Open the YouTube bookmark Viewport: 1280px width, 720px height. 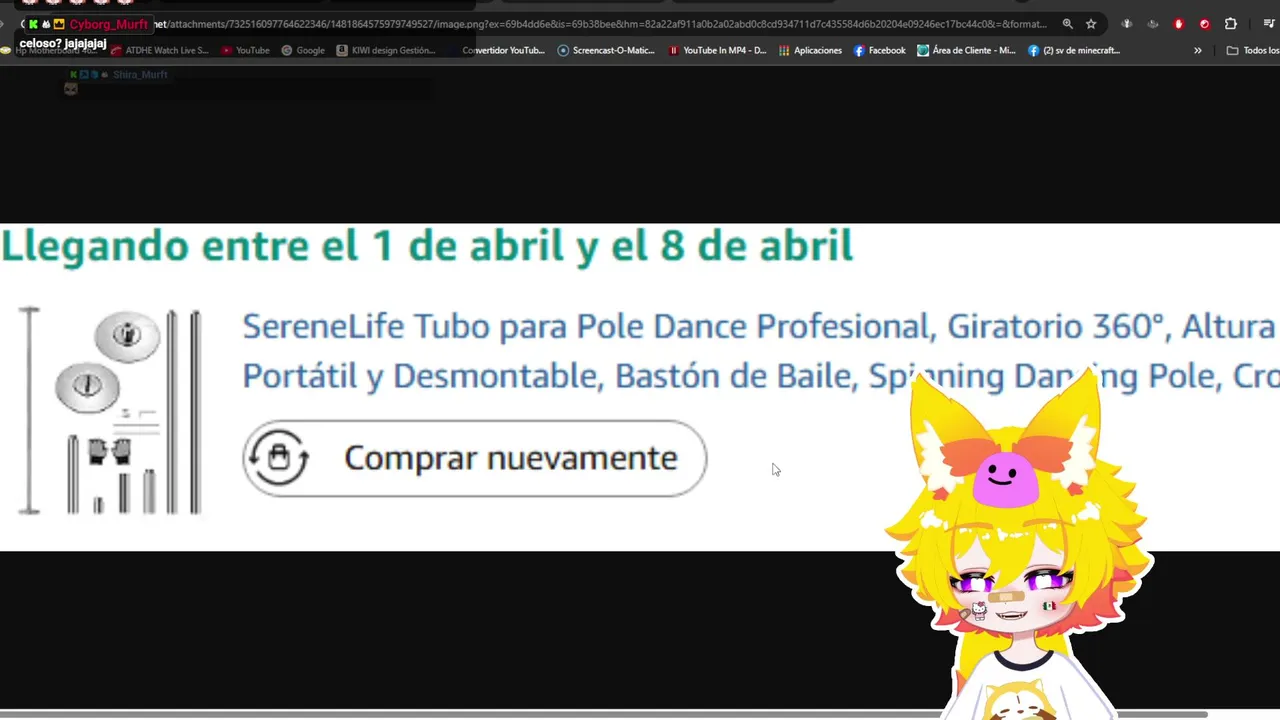point(246,50)
